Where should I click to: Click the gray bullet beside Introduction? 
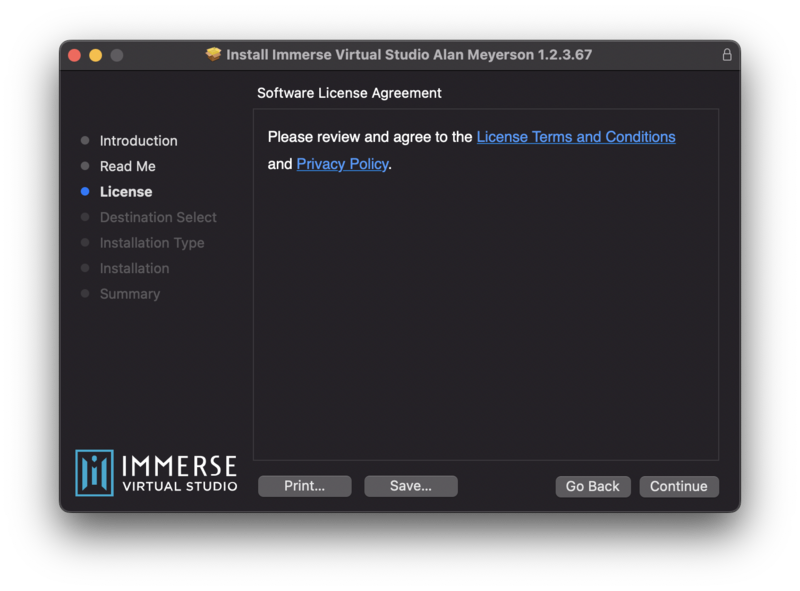[85, 140]
